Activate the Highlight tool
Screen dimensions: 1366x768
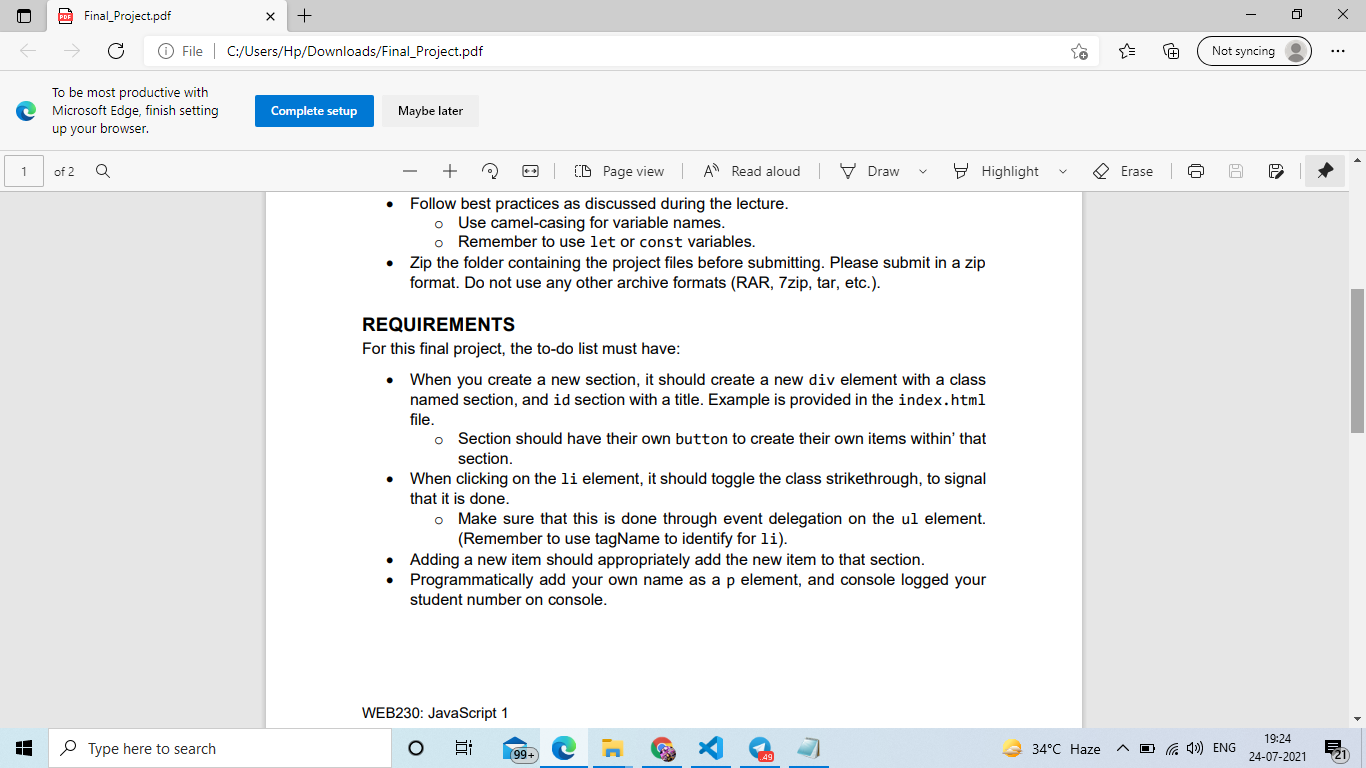click(996, 171)
